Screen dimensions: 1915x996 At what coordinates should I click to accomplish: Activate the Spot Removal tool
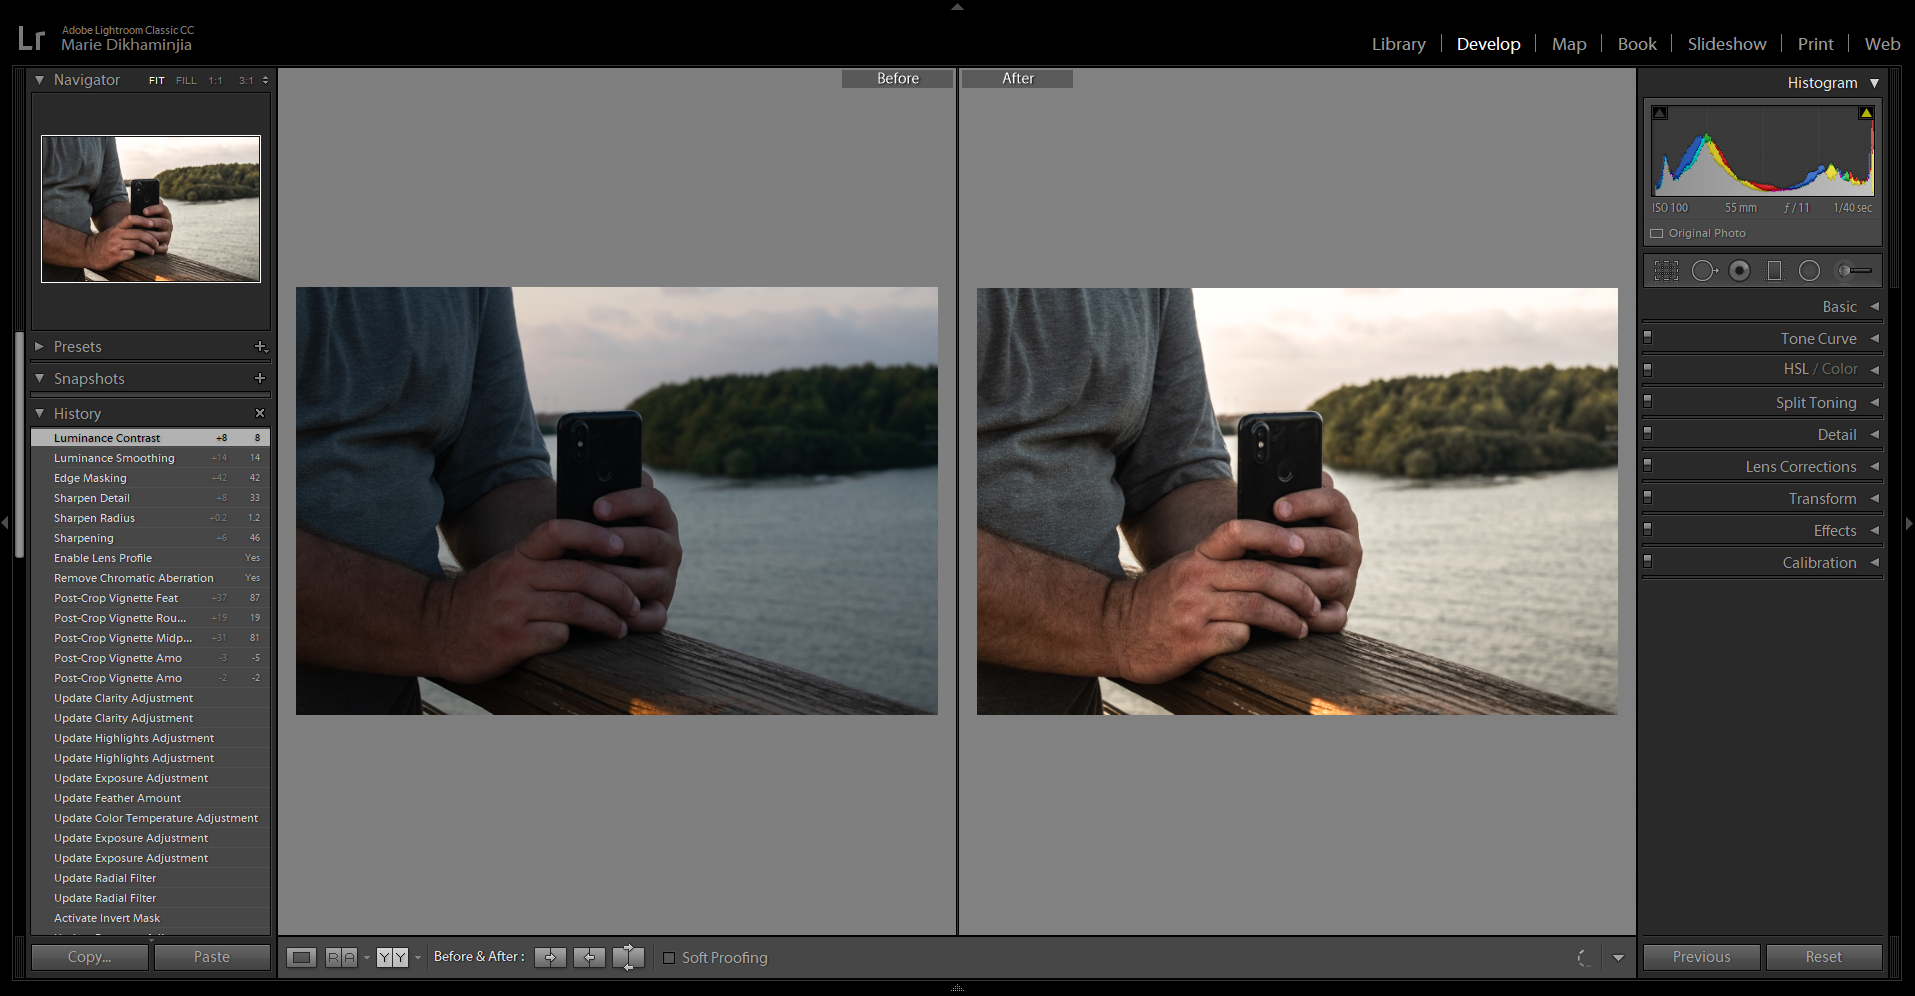pyautogui.click(x=1703, y=271)
